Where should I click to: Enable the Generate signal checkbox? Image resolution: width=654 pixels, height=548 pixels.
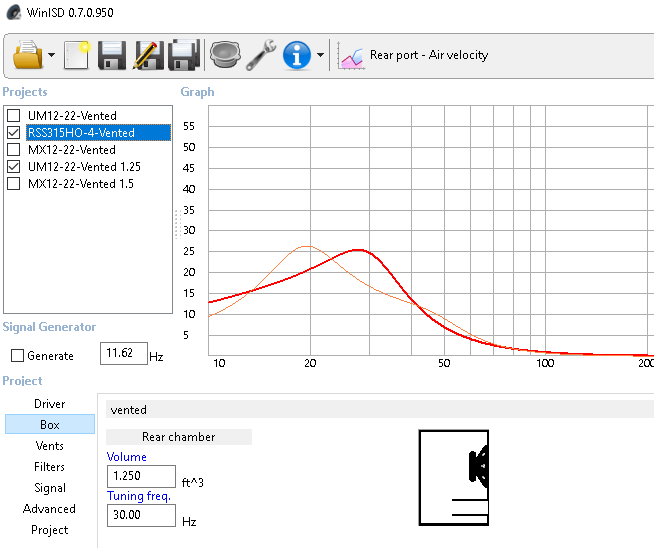pyautogui.click(x=17, y=356)
